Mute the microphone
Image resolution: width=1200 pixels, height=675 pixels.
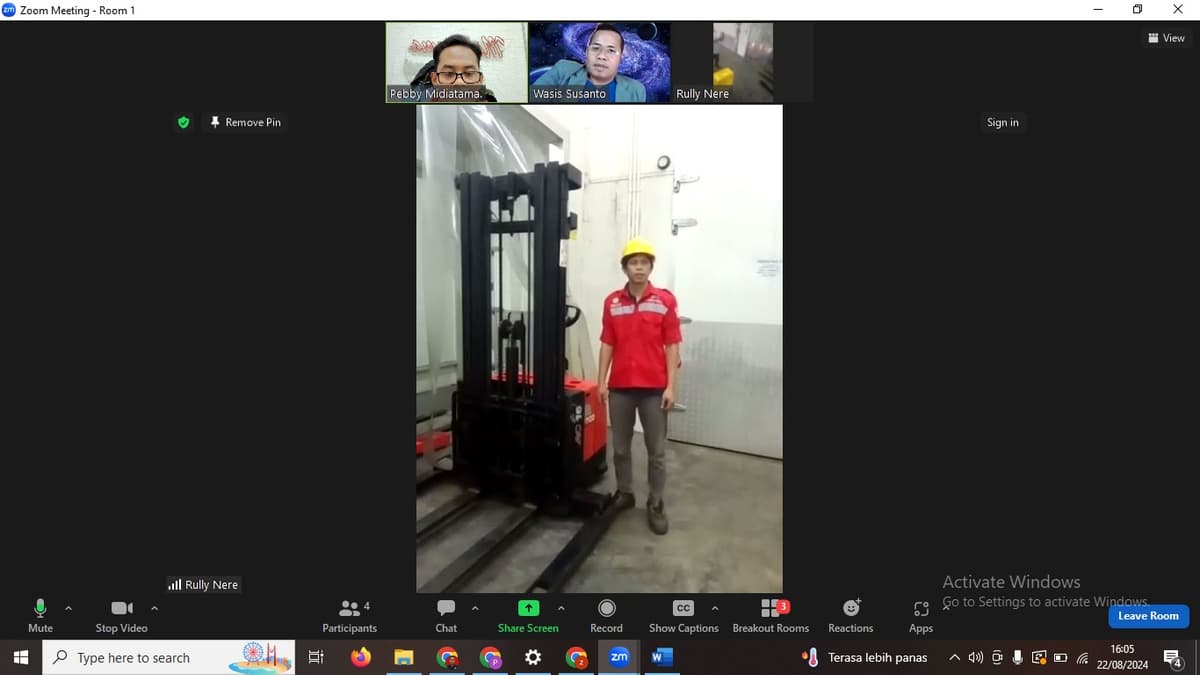pyautogui.click(x=40, y=615)
